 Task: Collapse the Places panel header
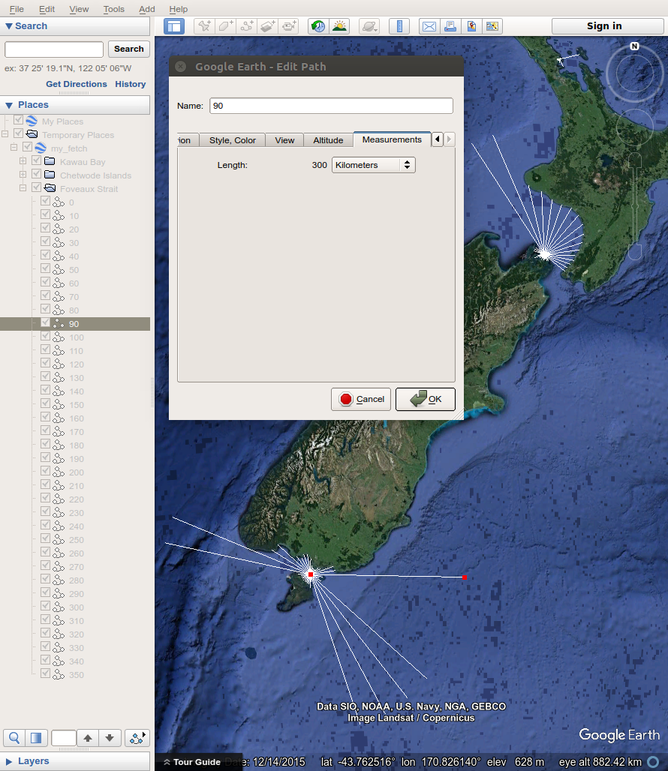pos(75,105)
